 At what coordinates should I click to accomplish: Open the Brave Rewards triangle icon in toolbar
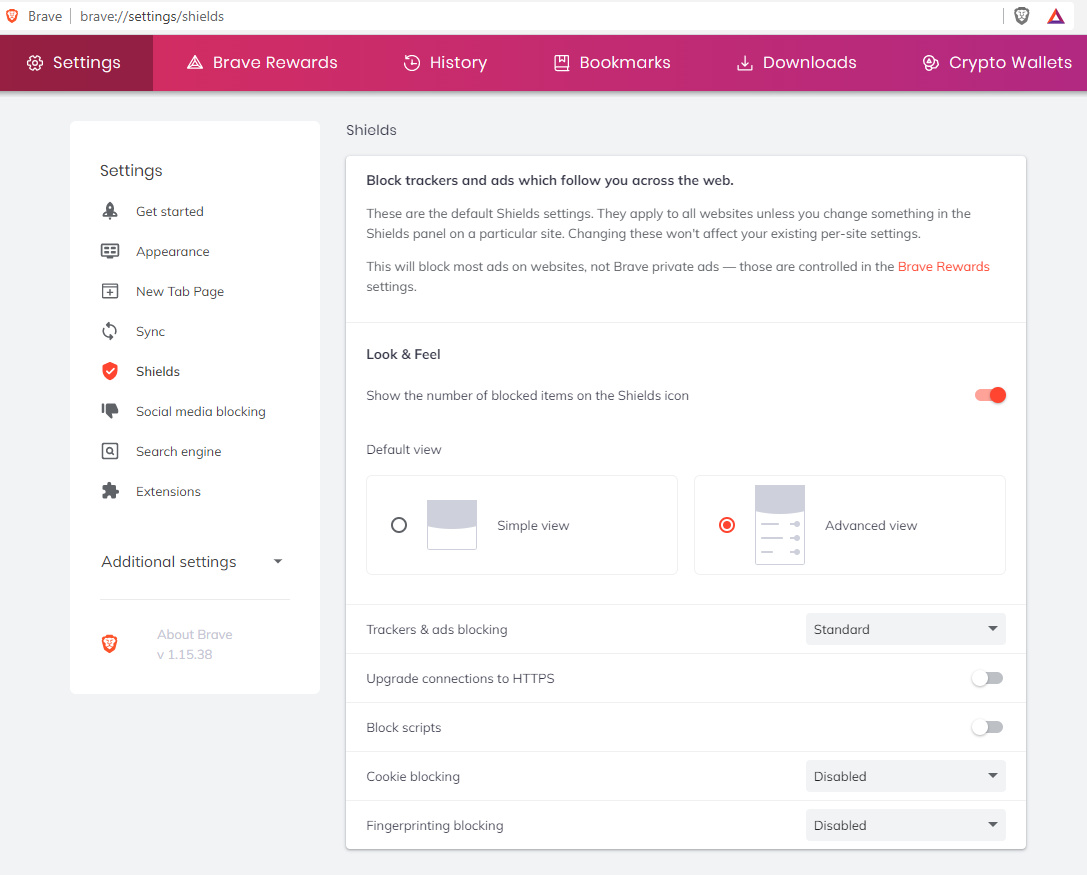click(1055, 16)
